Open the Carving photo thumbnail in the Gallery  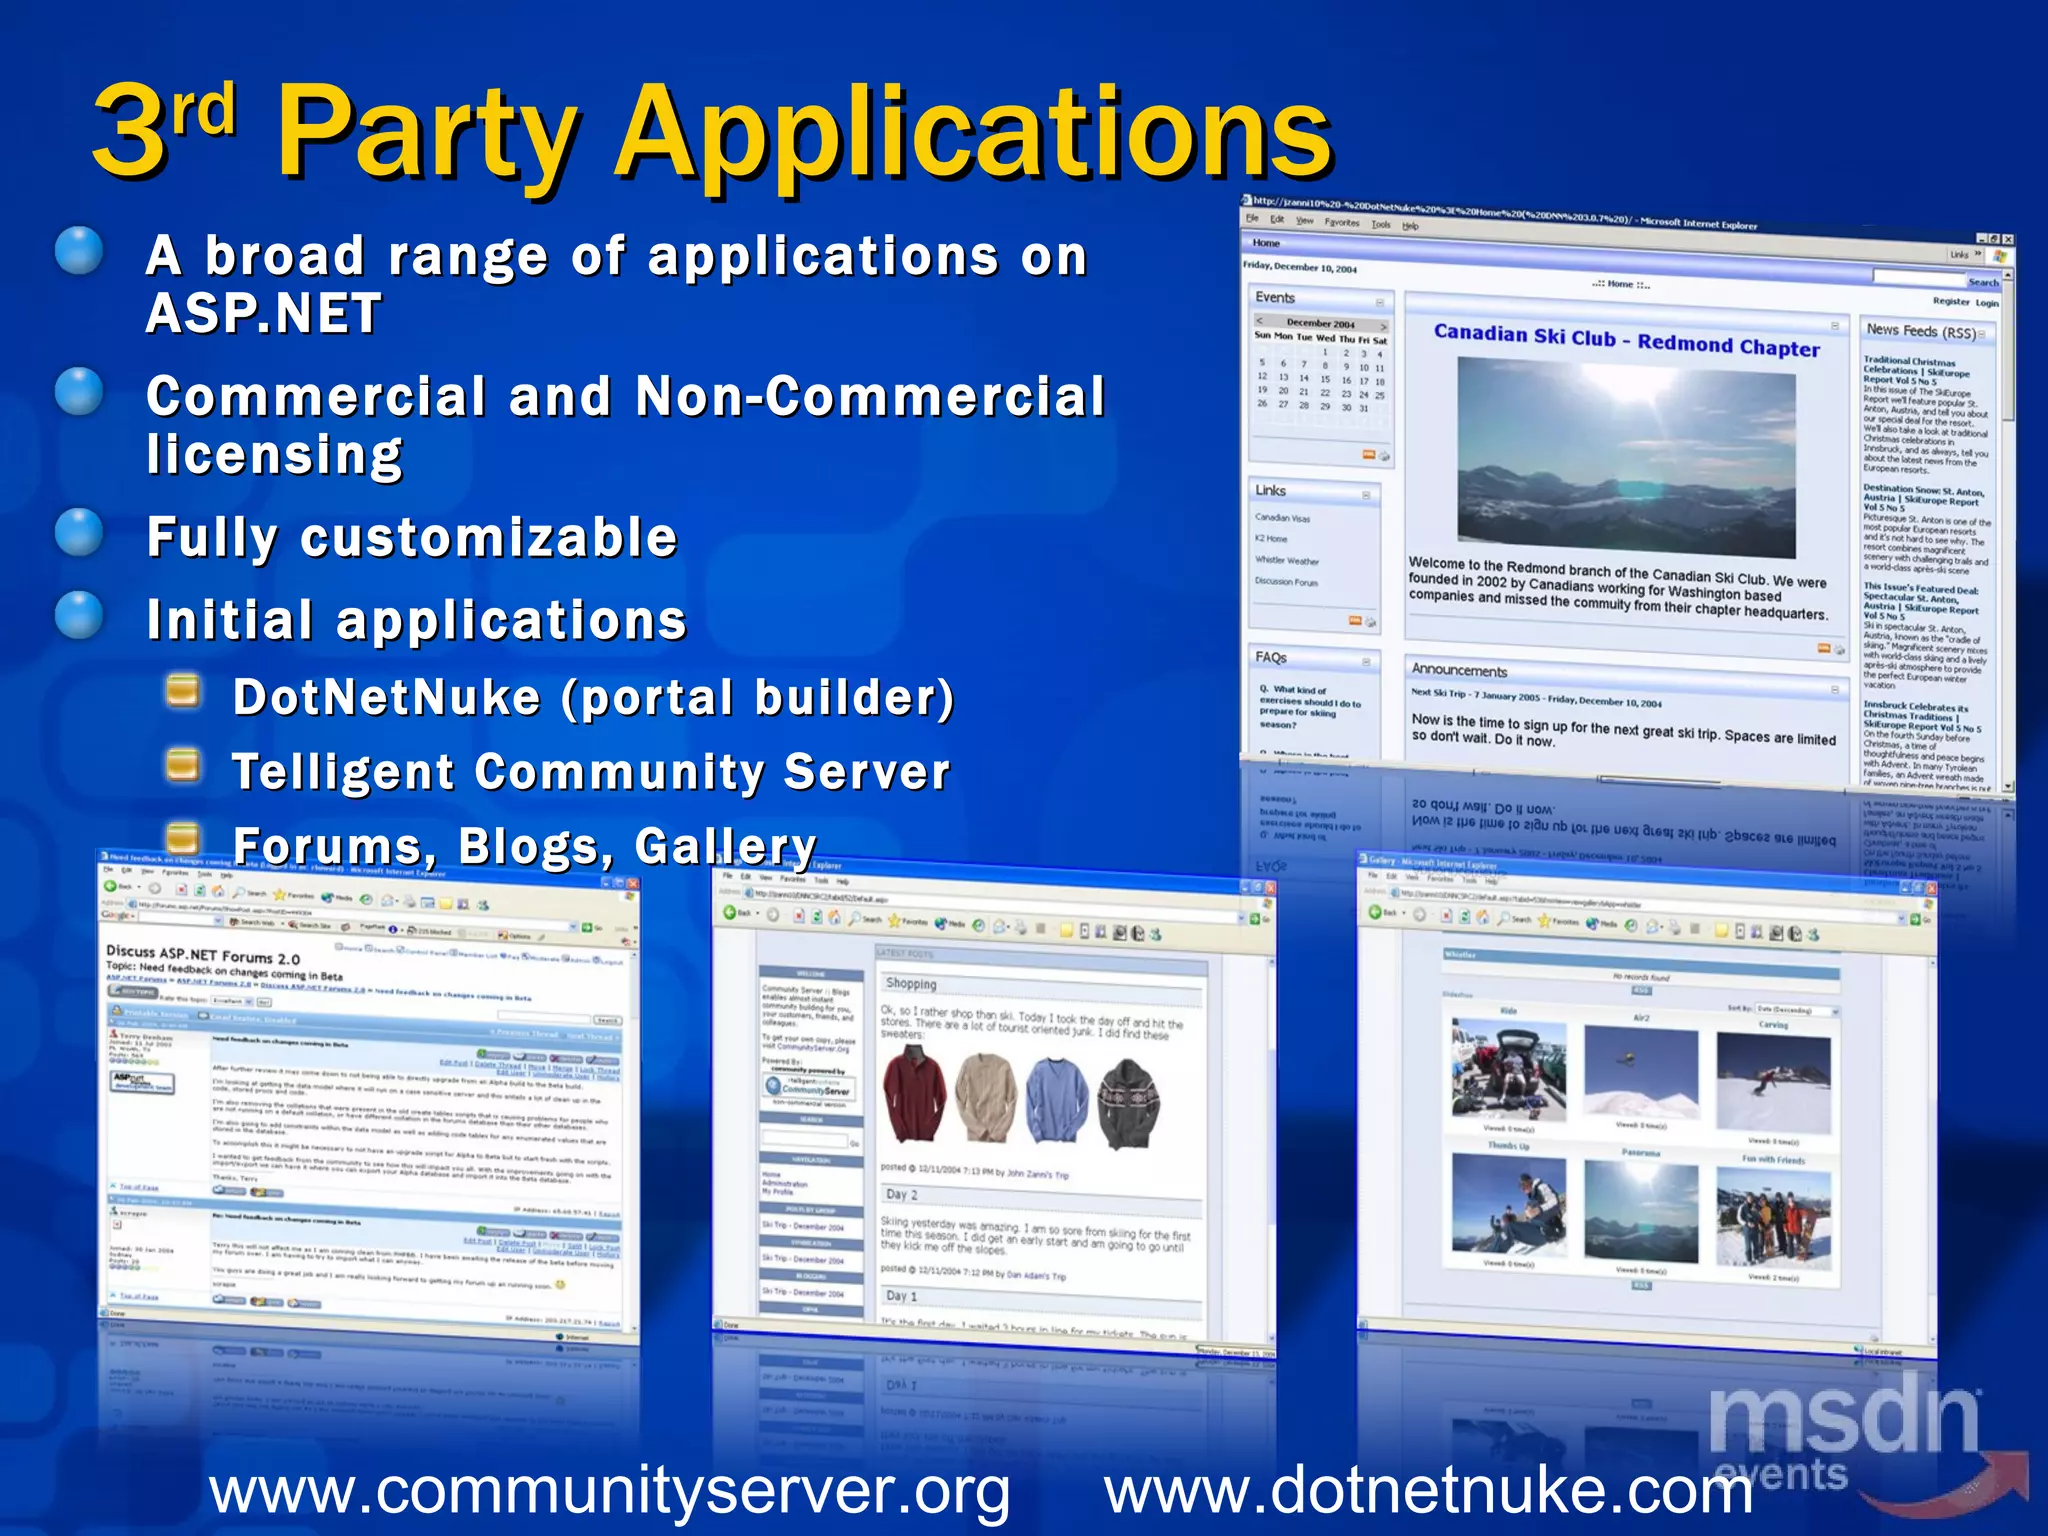[1773, 1083]
